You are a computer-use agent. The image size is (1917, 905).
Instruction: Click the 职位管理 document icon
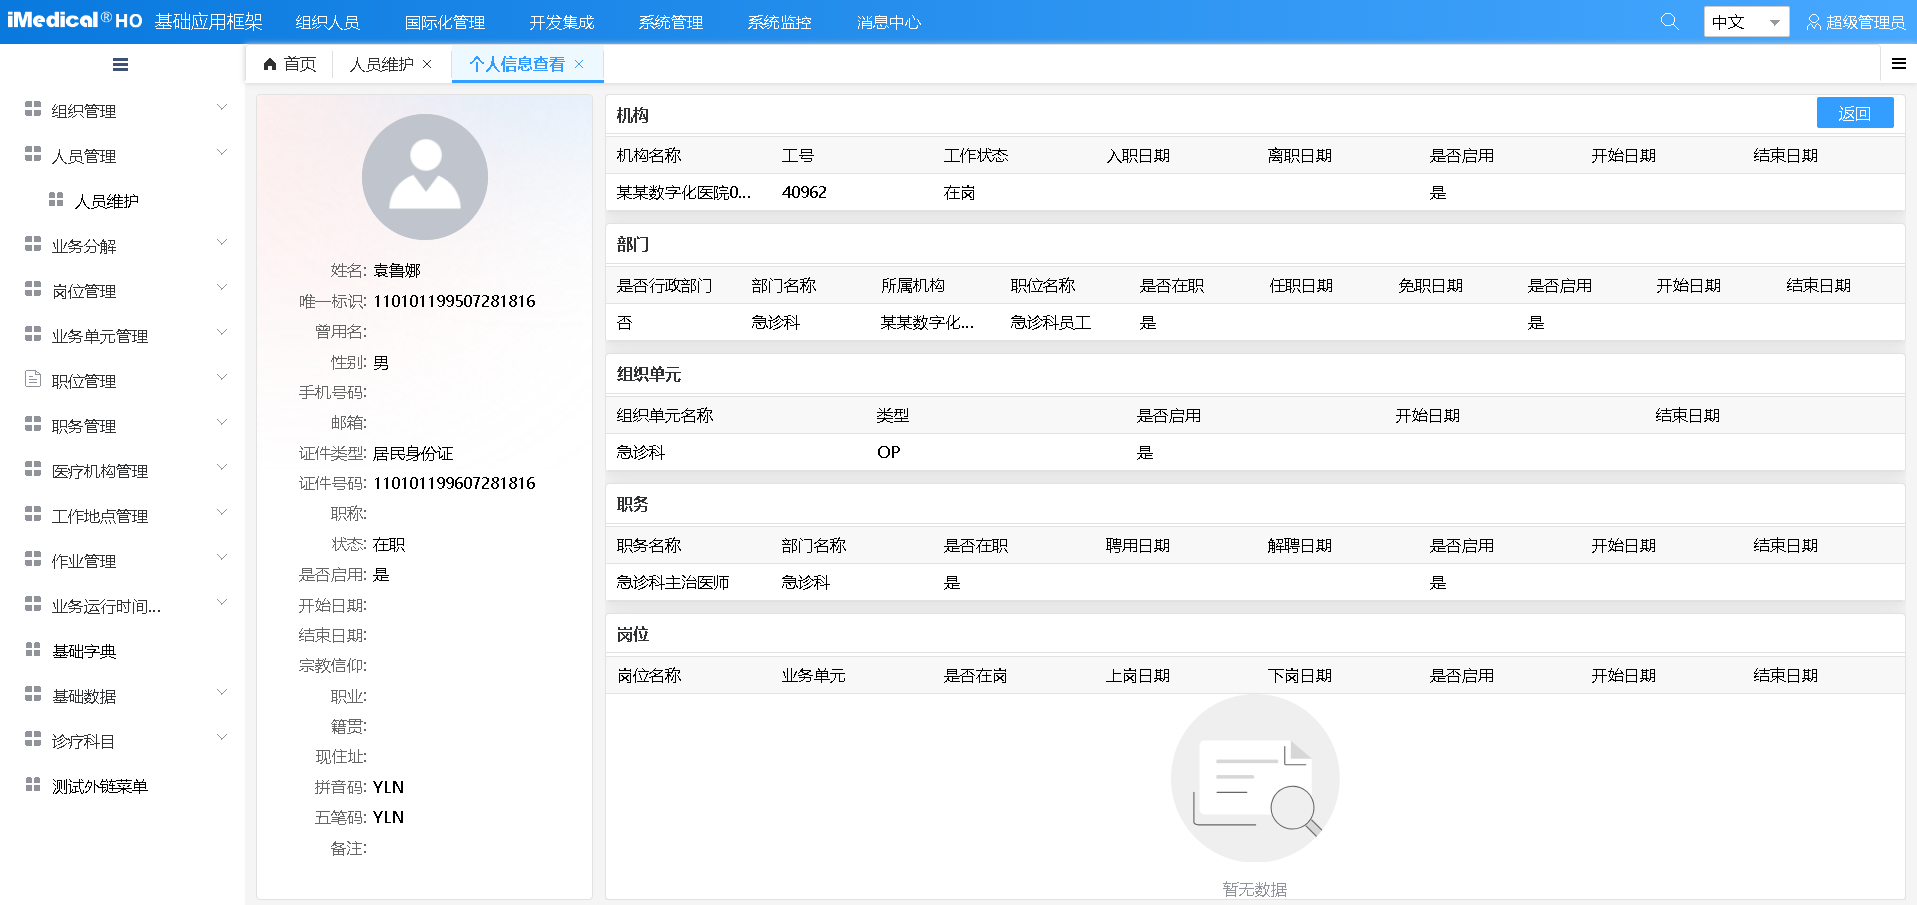(x=33, y=379)
